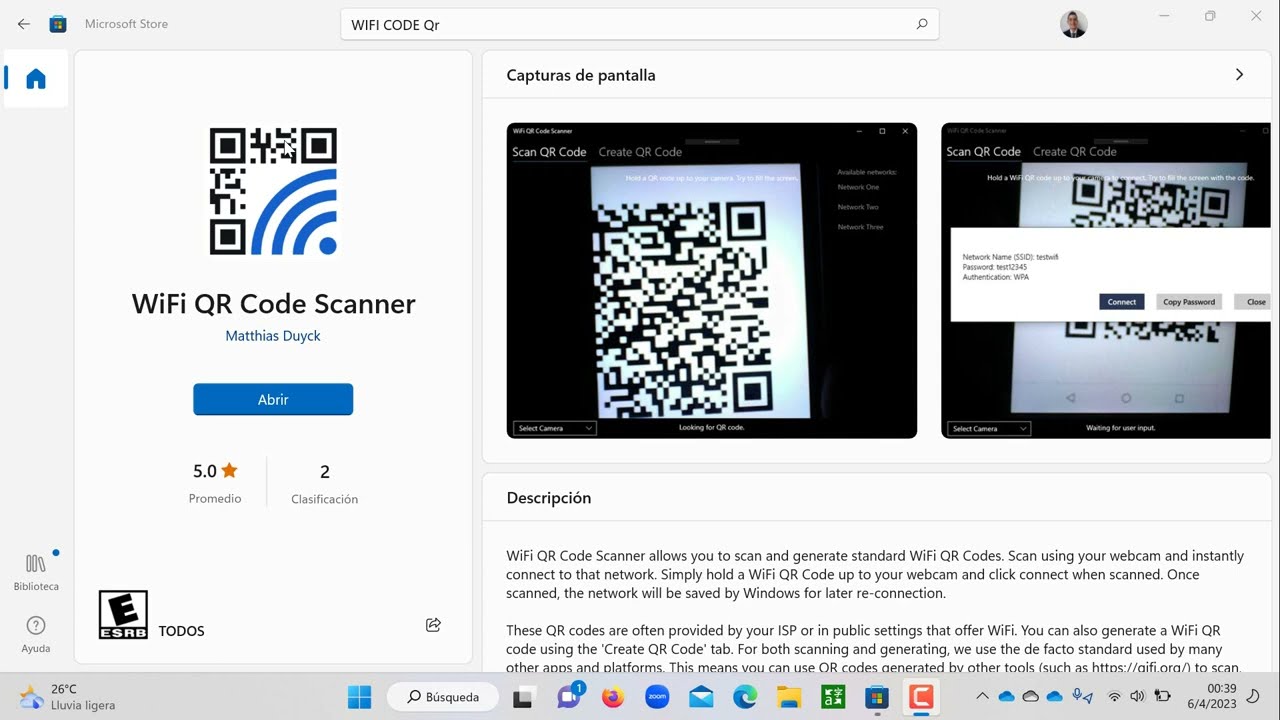Launch Firefox from the taskbar
1280x720 pixels.
(613, 697)
